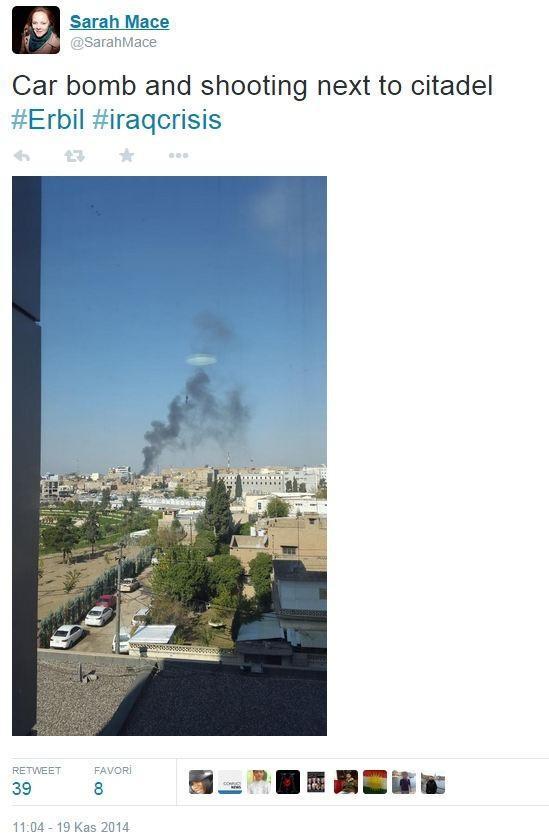Click the group portrait retweeter avatar
This screenshot has height=839, width=549.
317,782
